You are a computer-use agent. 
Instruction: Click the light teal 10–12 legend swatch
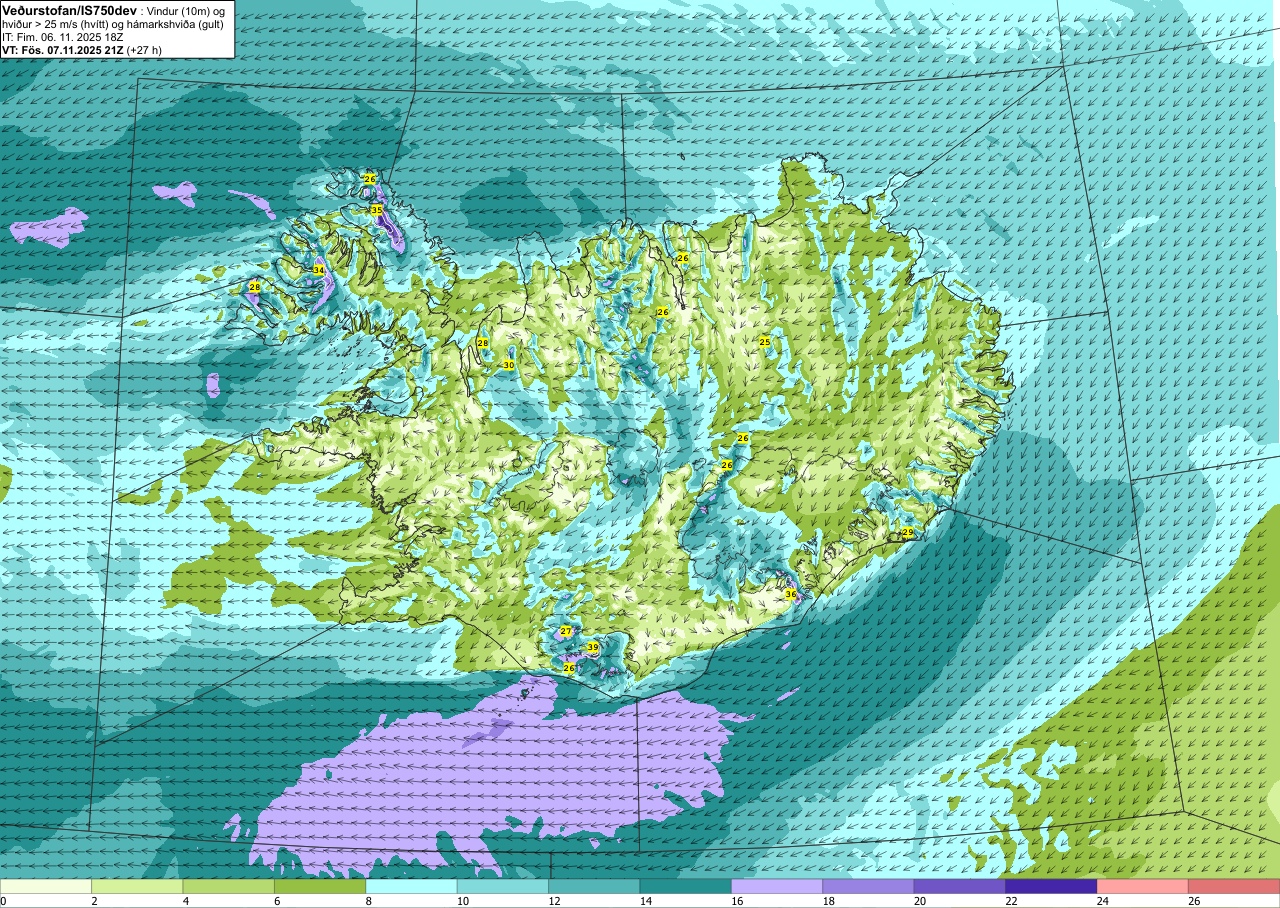[x=503, y=886]
